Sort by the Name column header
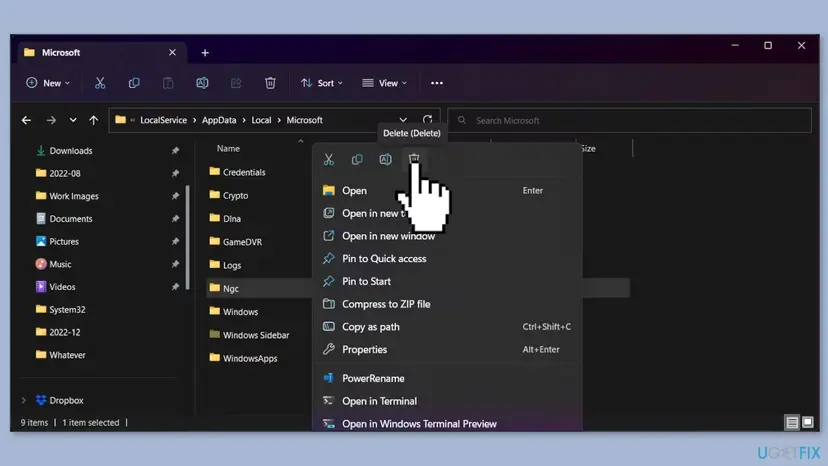Screen dimensions: 828x466 click(x=228, y=149)
